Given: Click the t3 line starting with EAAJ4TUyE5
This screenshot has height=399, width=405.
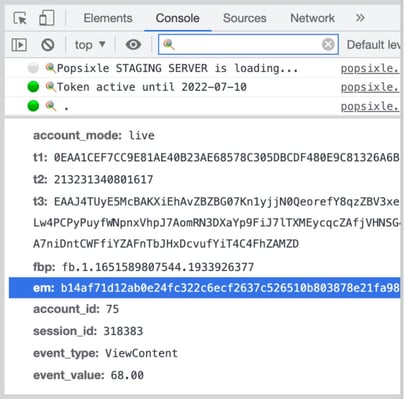Looking at the screenshot, I should pyautogui.click(x=216, y=202).
